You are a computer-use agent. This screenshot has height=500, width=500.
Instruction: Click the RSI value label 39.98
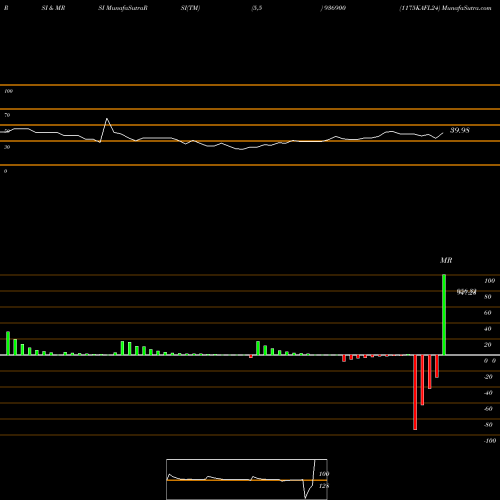click(460, 130)
